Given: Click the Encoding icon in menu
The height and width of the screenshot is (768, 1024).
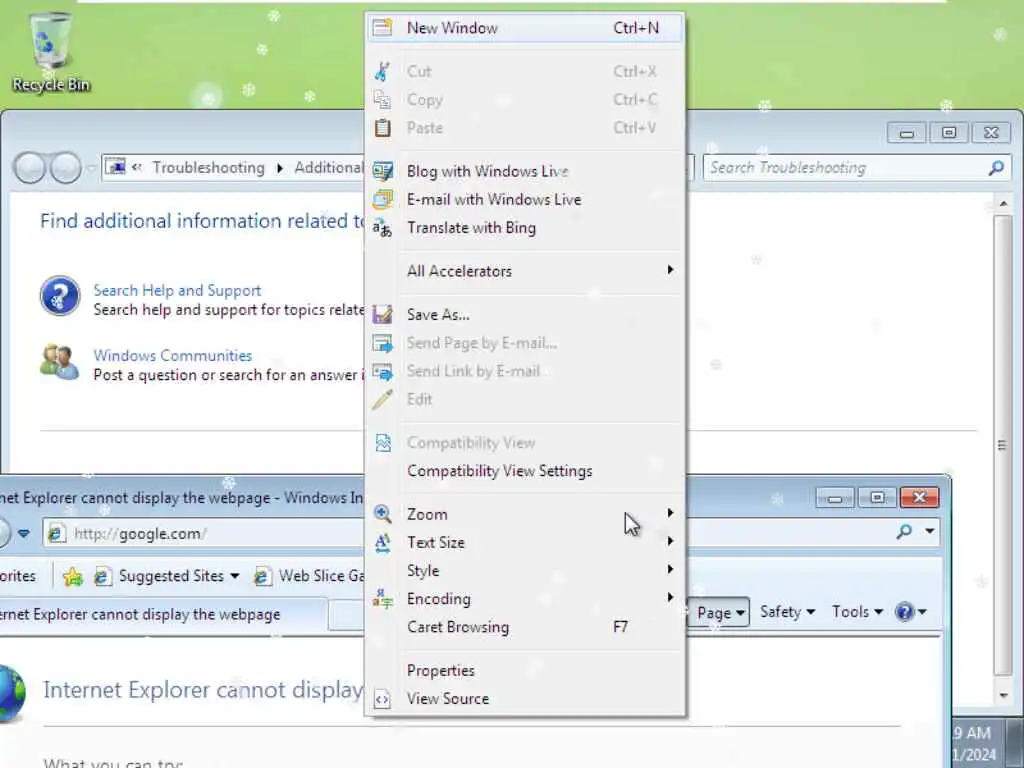Looking at the screenshot, I should (x=382, y=598).
